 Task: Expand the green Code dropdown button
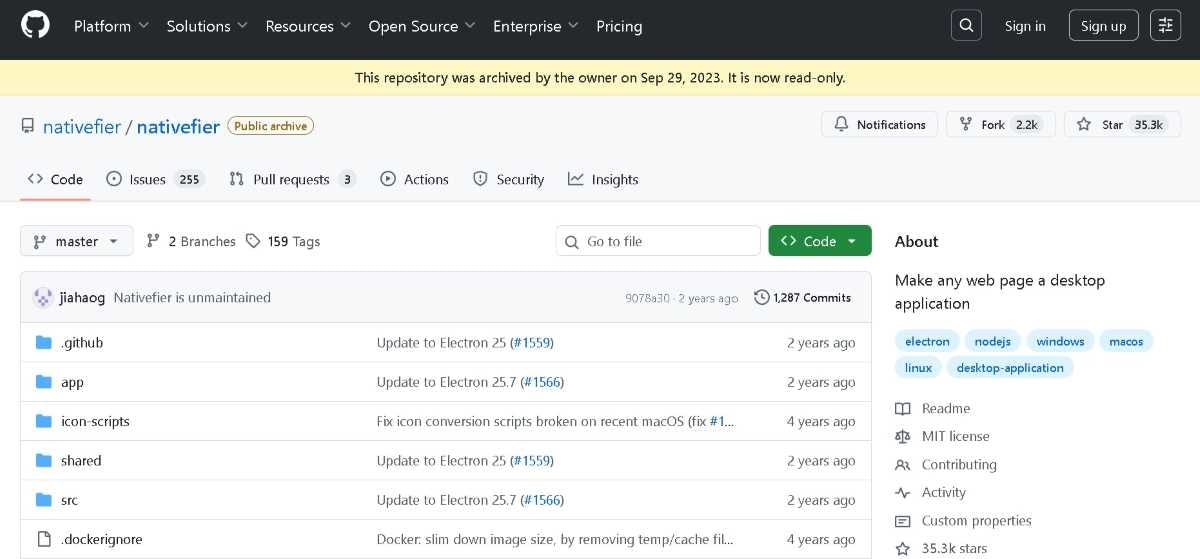tap(819, 241)
